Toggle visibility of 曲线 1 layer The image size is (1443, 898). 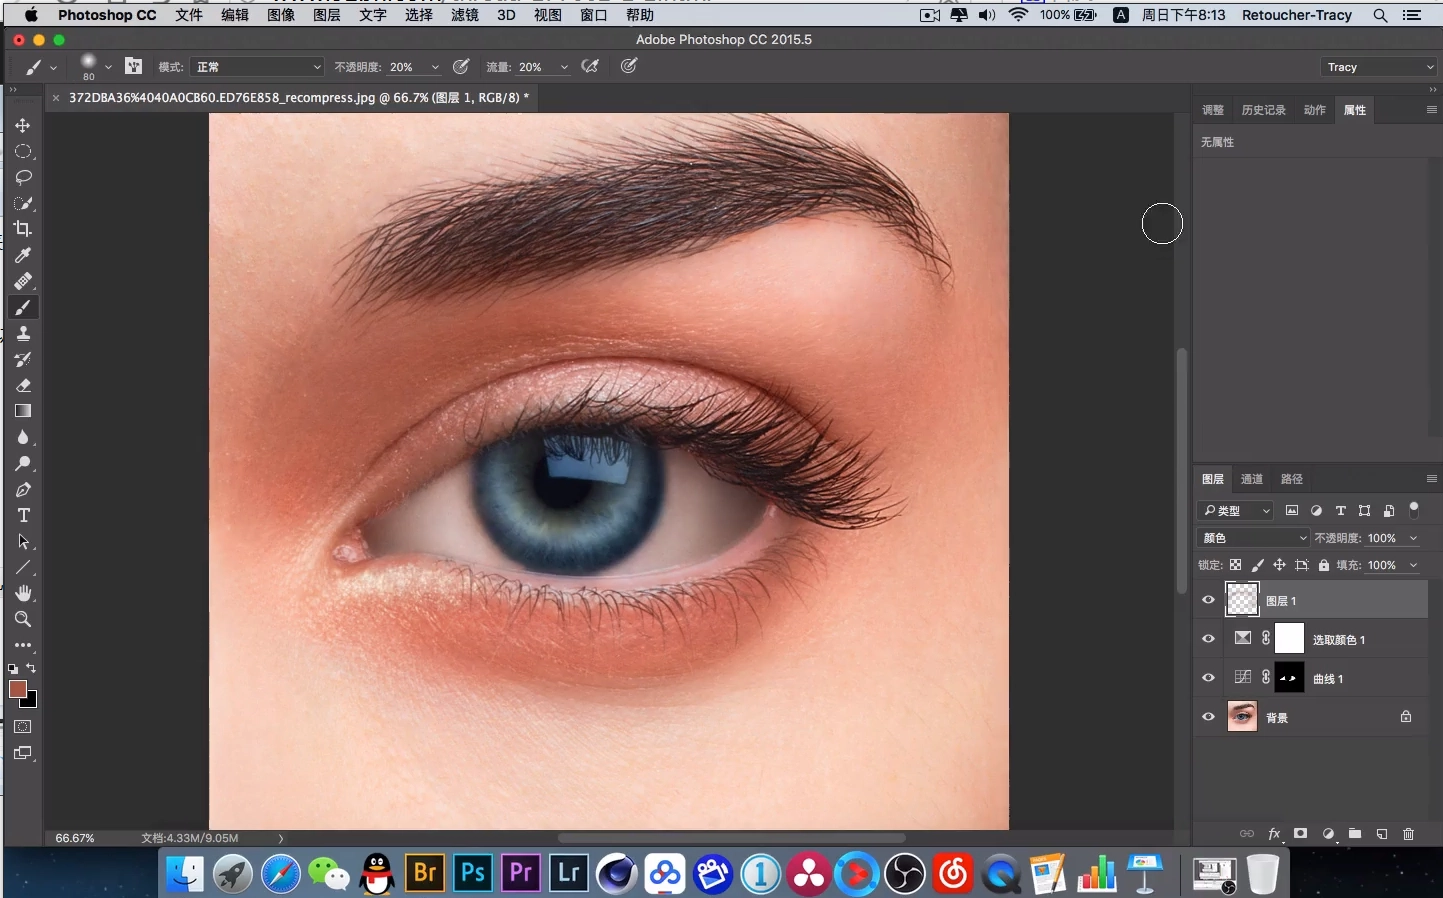[1208, 678]
